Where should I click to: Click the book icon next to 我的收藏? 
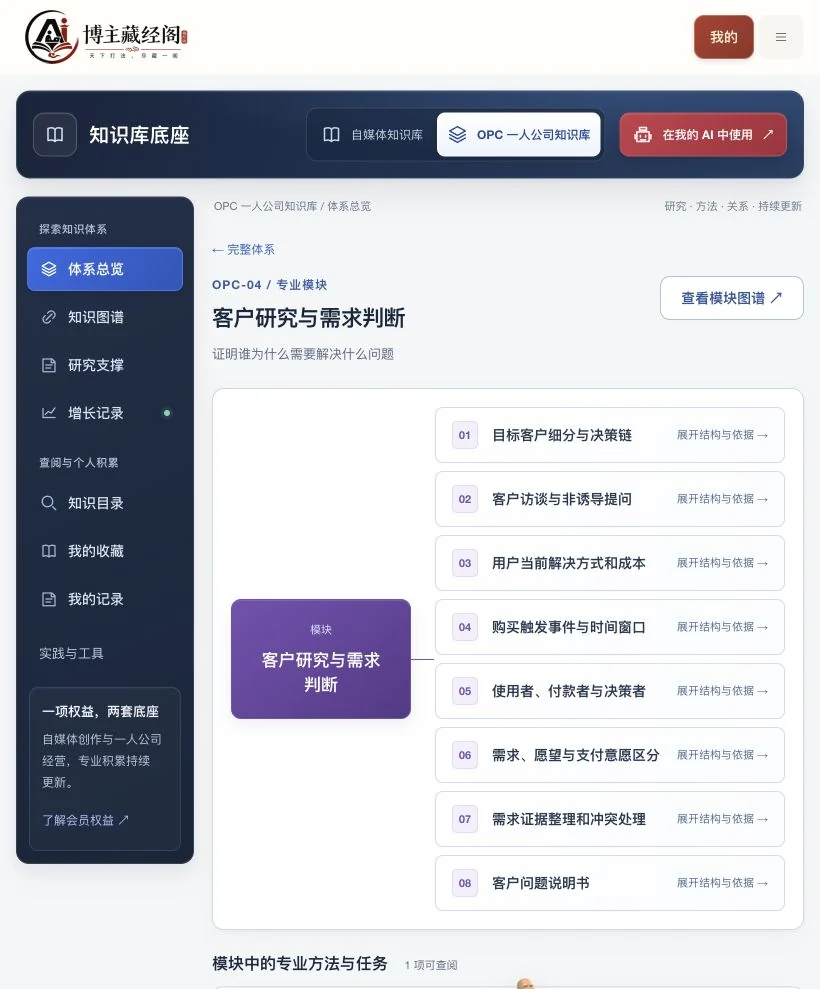[x=49, y=551]
